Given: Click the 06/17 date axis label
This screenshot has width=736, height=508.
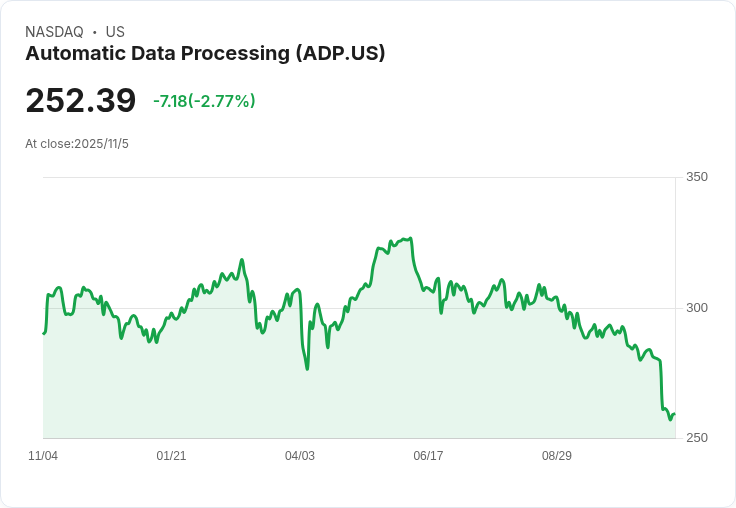Looking at the screenshot, I should click(x=428, y=456).
